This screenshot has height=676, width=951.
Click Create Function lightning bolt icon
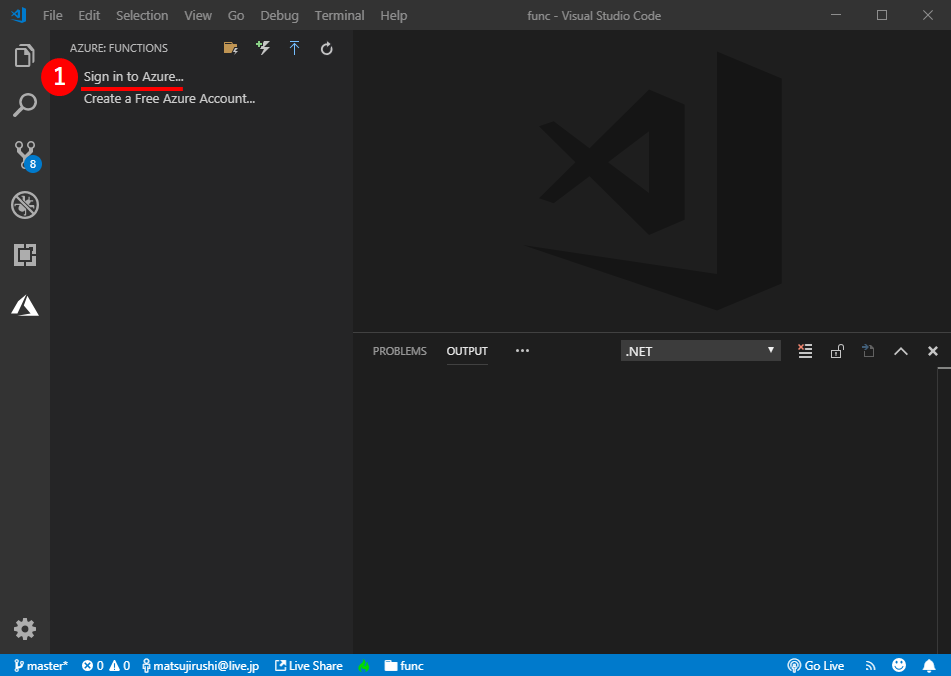coord(263,48)
